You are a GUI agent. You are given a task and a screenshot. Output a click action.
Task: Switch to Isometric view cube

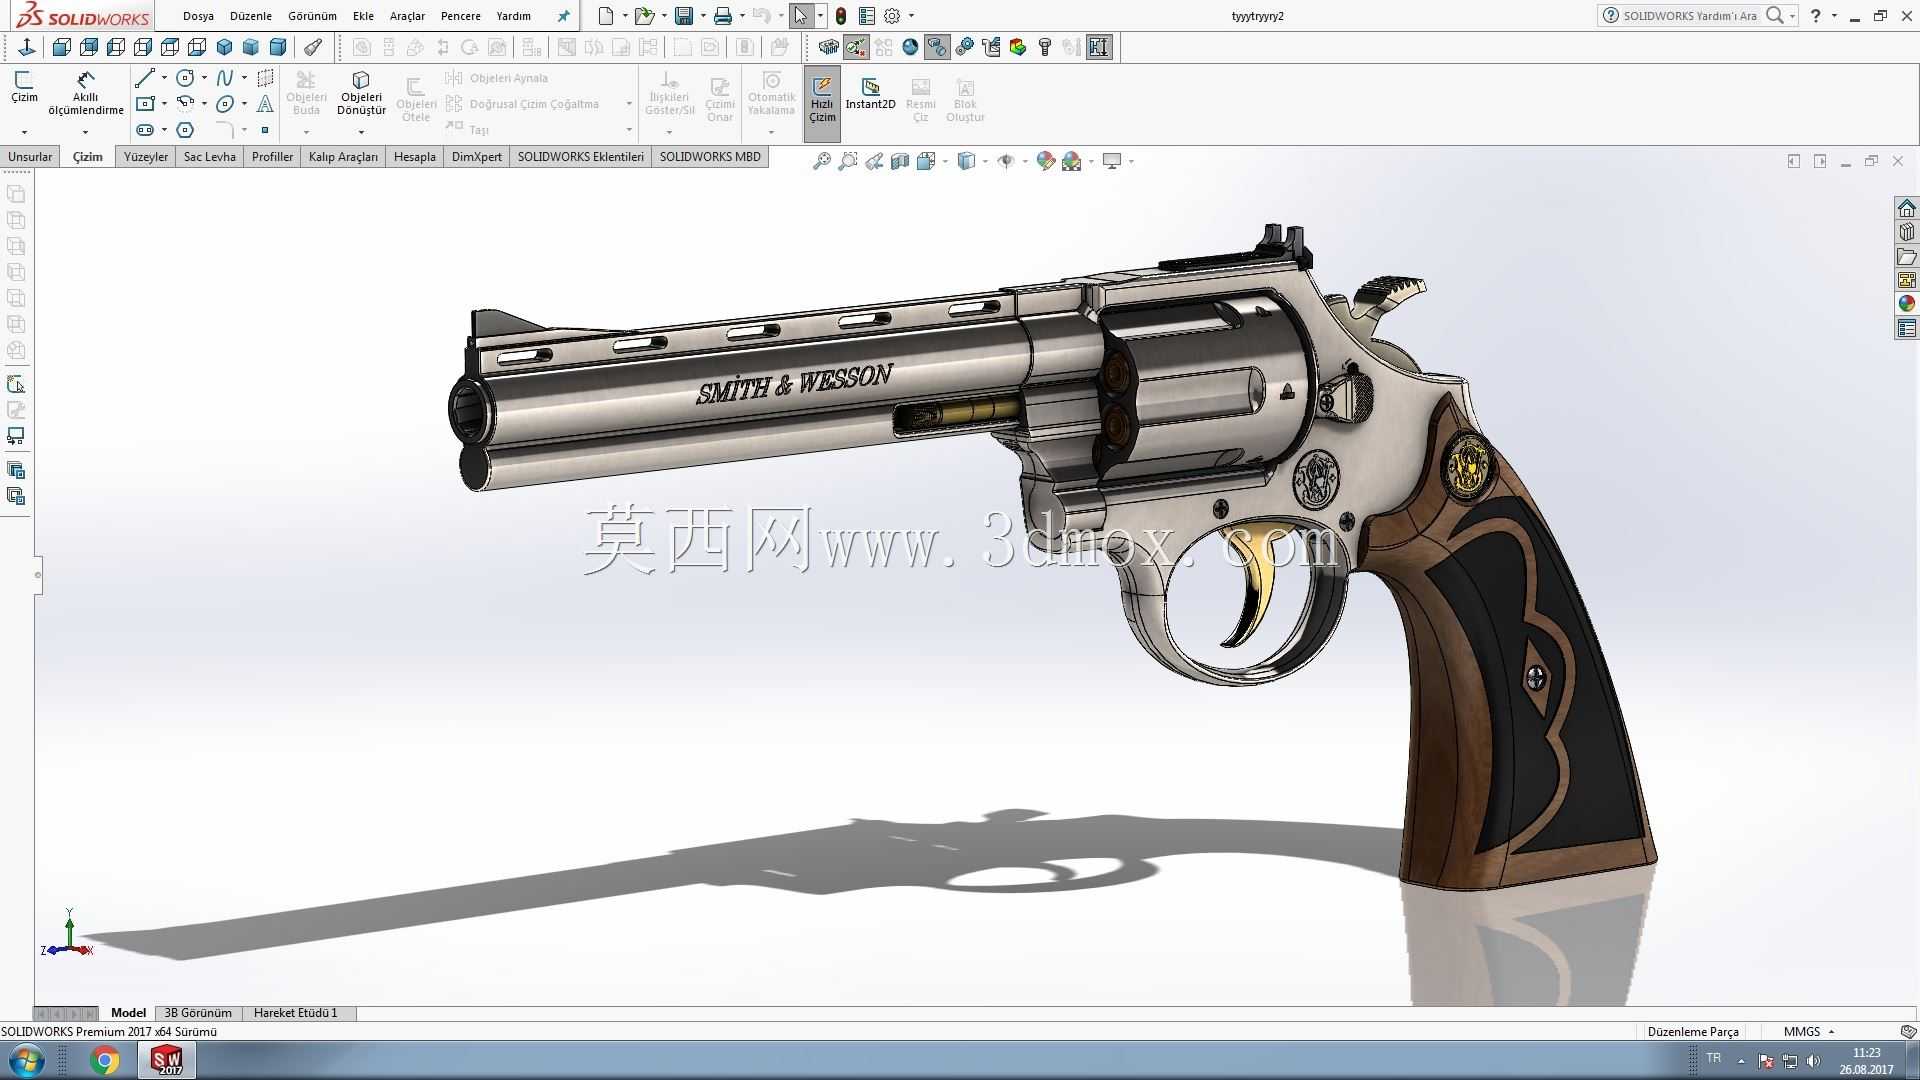[224, 47]
